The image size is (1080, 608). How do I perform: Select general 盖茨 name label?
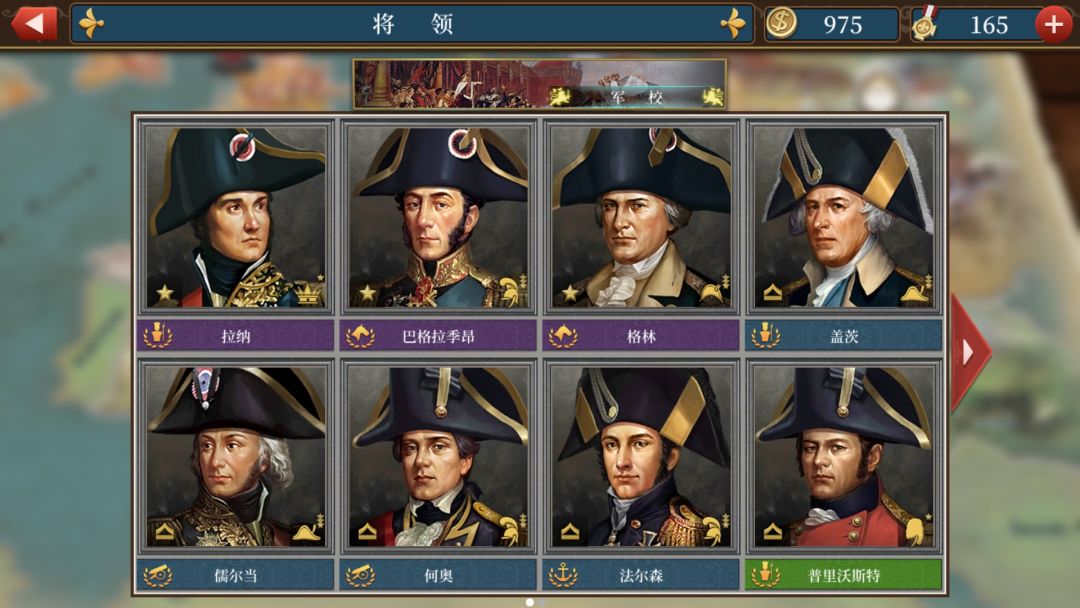pos(844,335)
